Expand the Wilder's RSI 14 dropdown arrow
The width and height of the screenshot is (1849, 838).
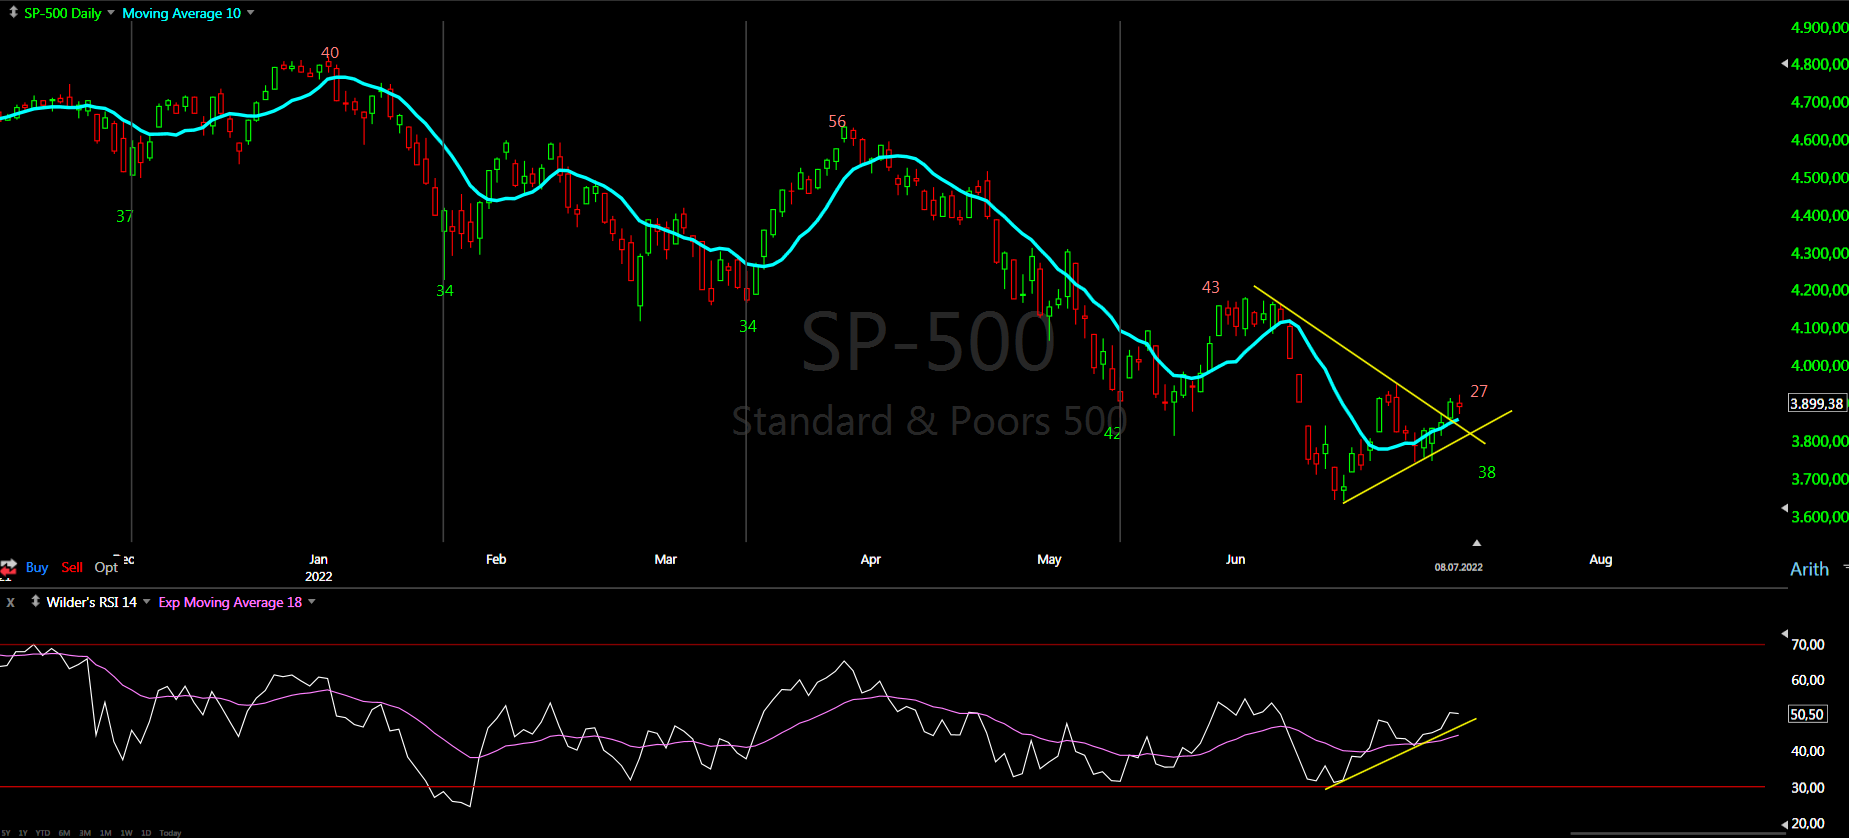tap(146, 601)
